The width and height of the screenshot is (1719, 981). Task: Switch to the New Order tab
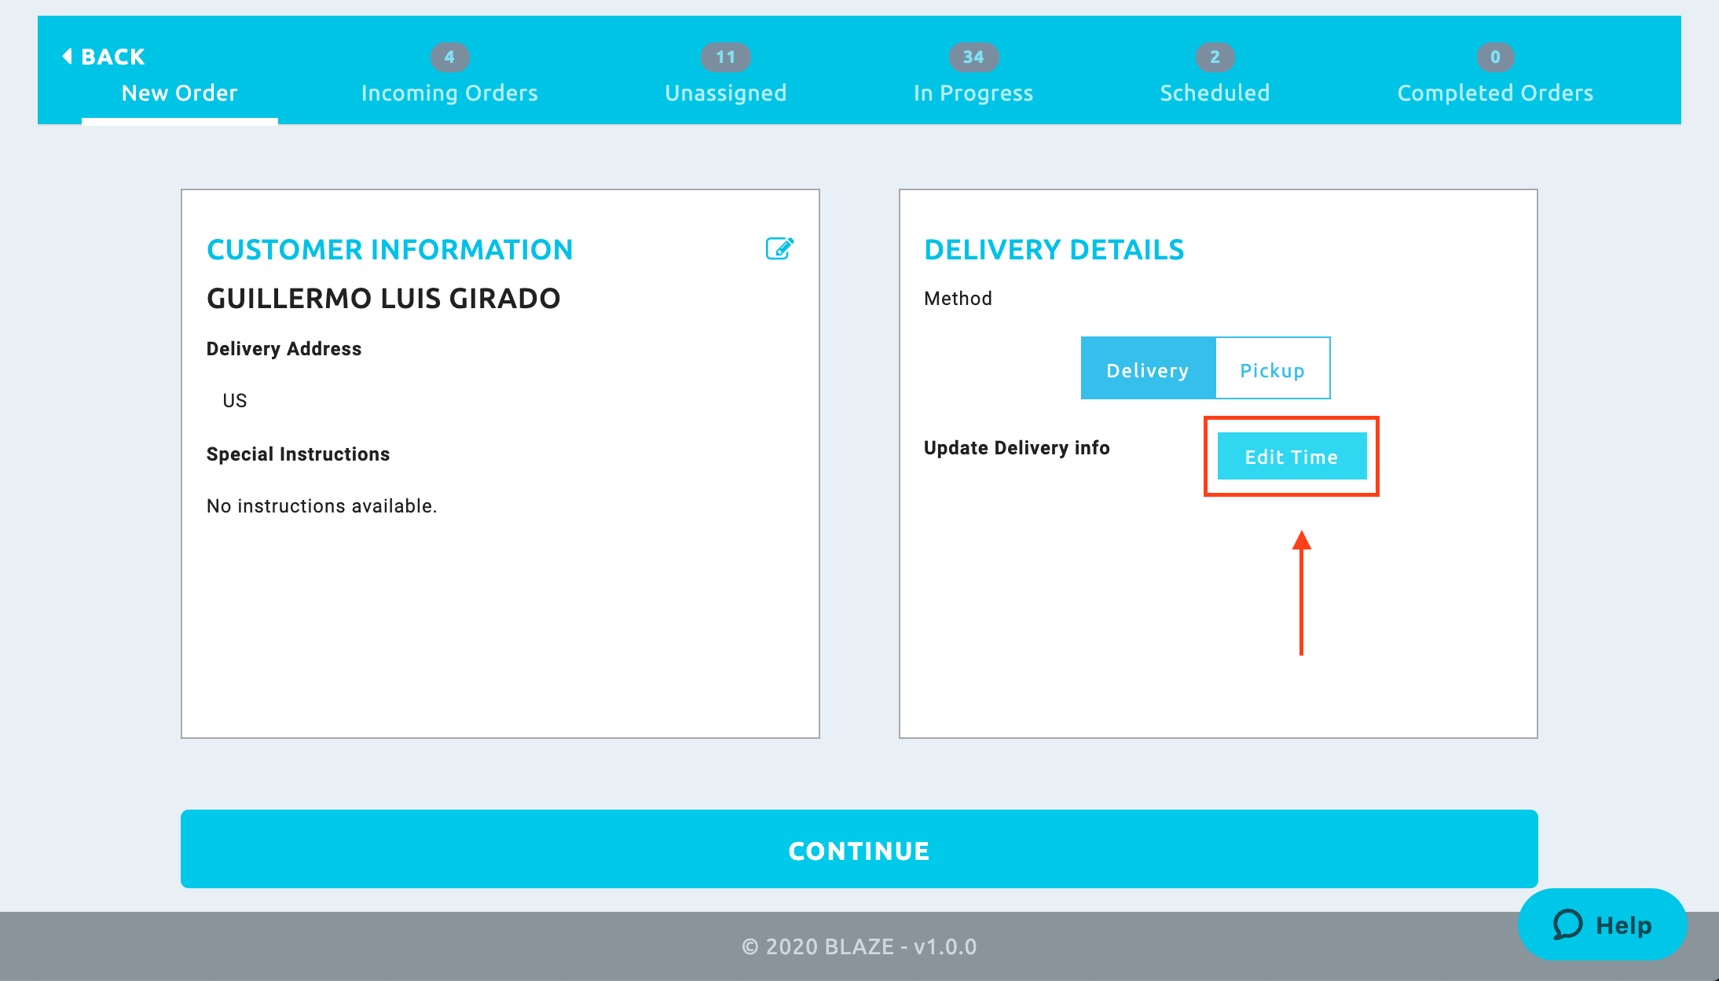179,93
